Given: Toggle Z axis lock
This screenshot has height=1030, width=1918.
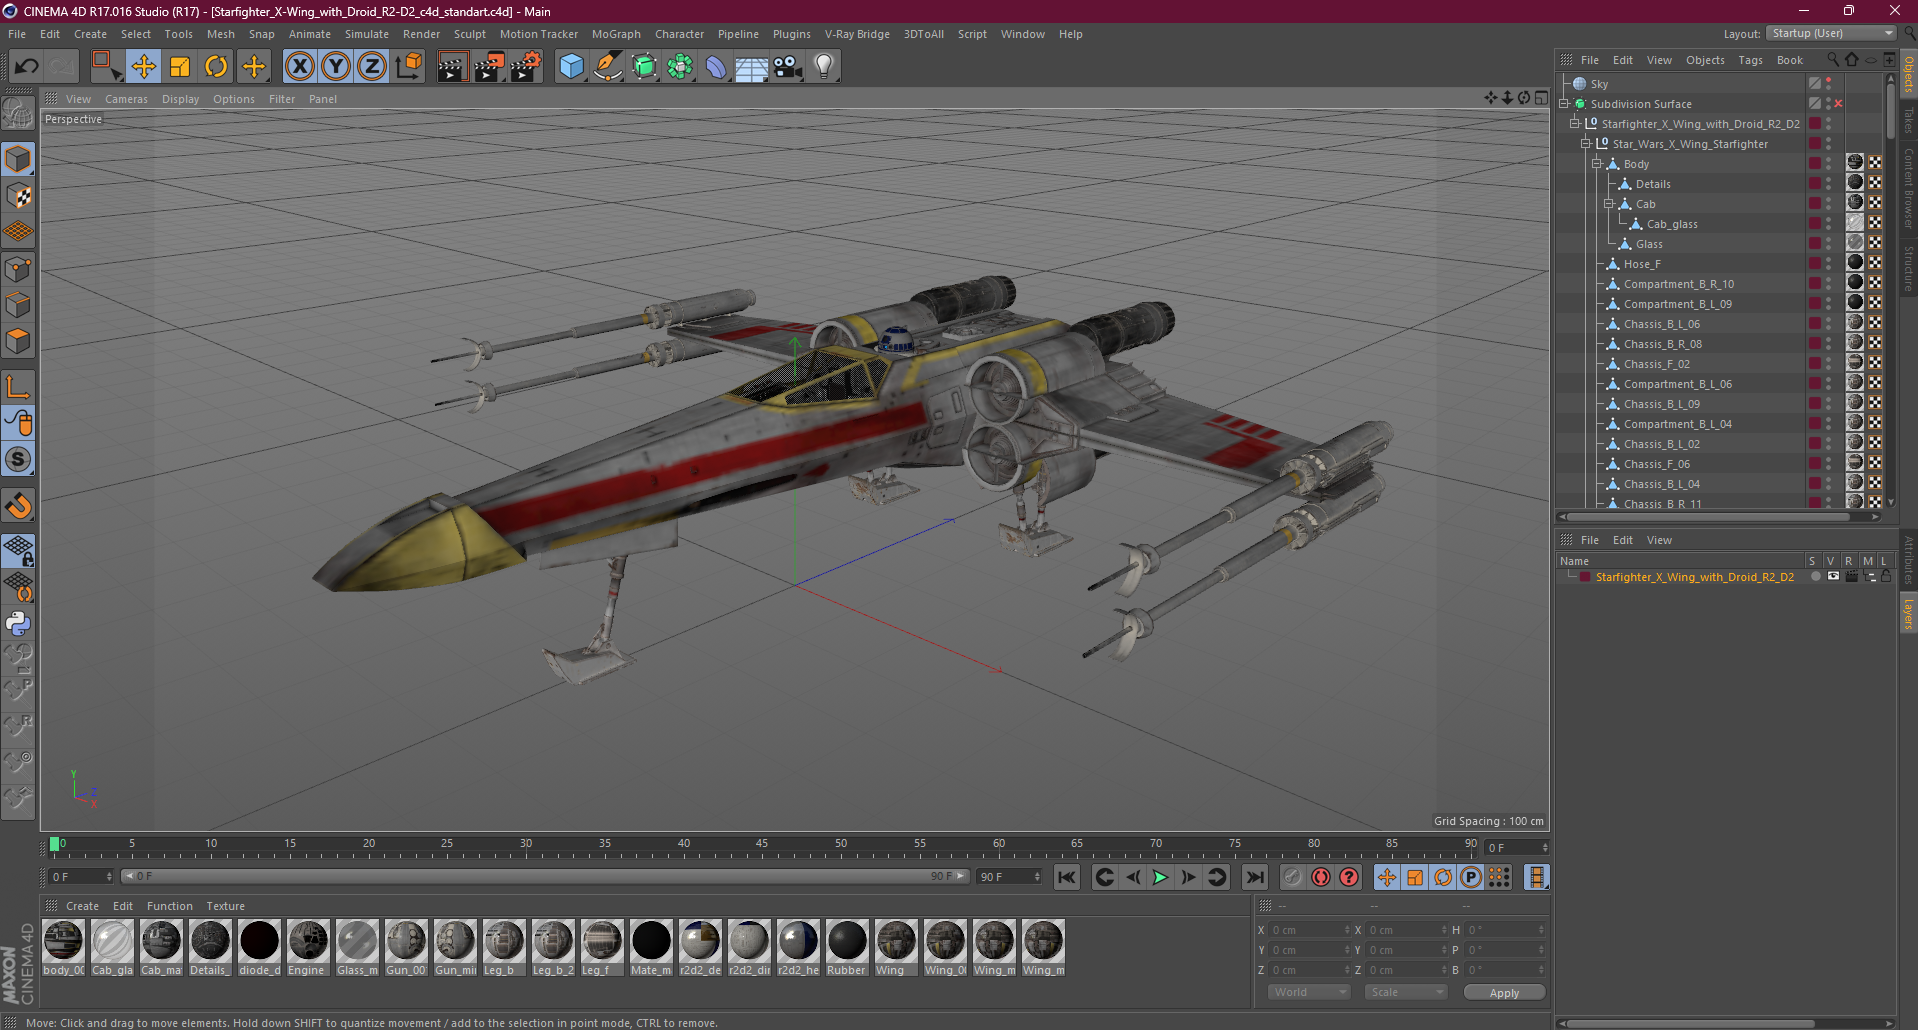Looking at the screenshot, I should 372,66.
